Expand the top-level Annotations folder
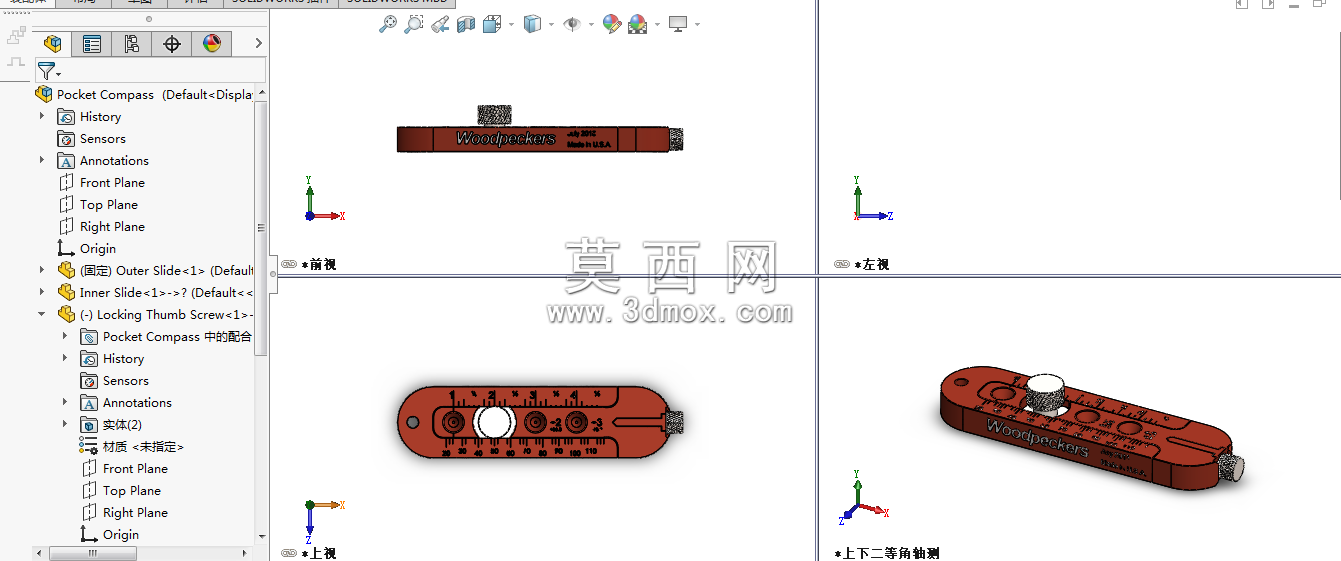Viewport: 1341px width, 561px height. click(42, 161)
